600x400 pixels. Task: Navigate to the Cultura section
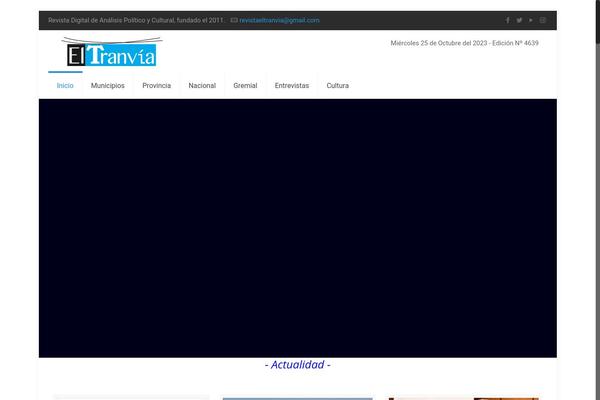pyautogui.click(x=338, y=85)
